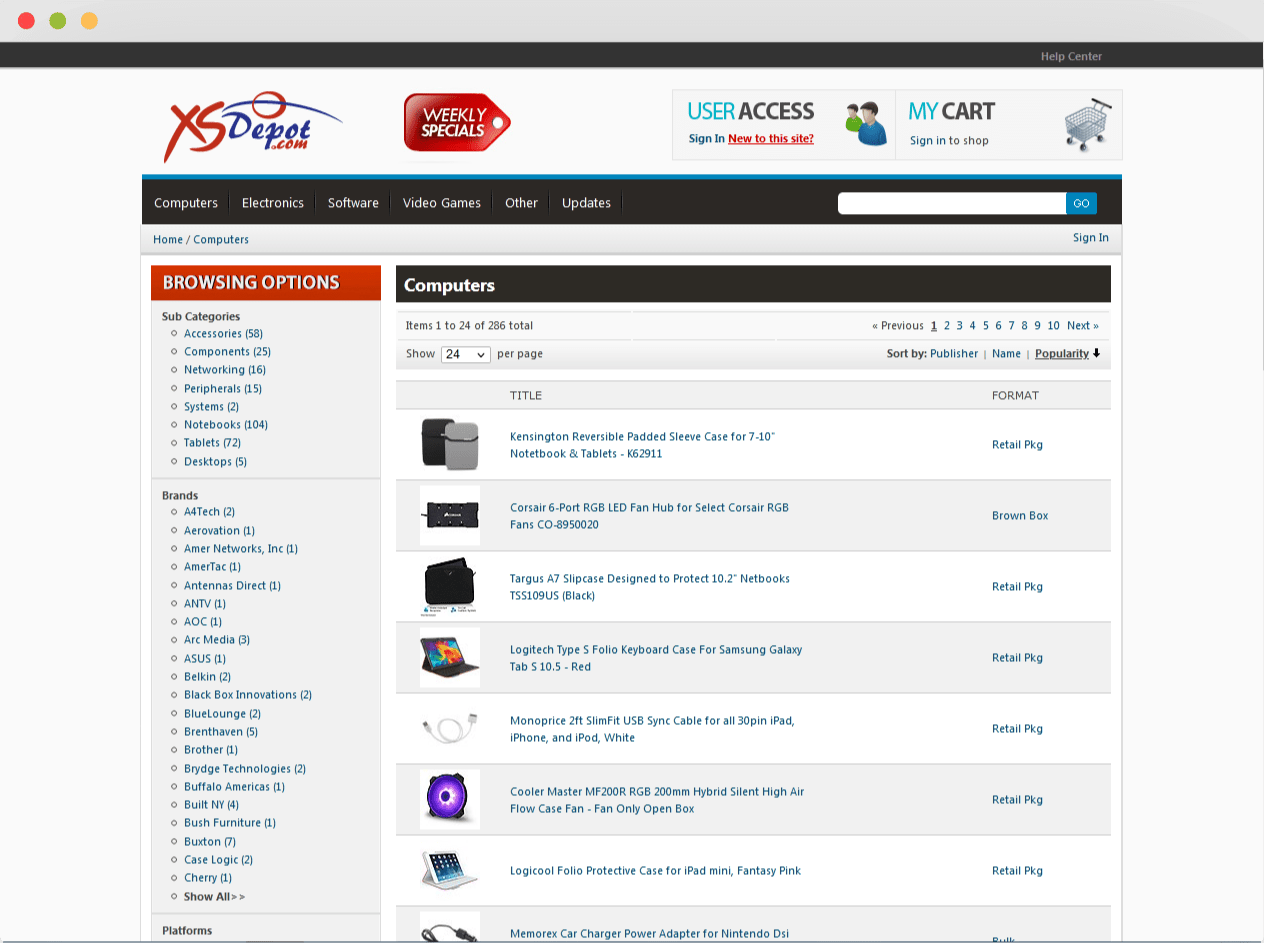Image resolution: width=1264 pixels, height=943 pixels.
Task: Open the Corsair fan hub thumbnail
Action: pos(450,516)
